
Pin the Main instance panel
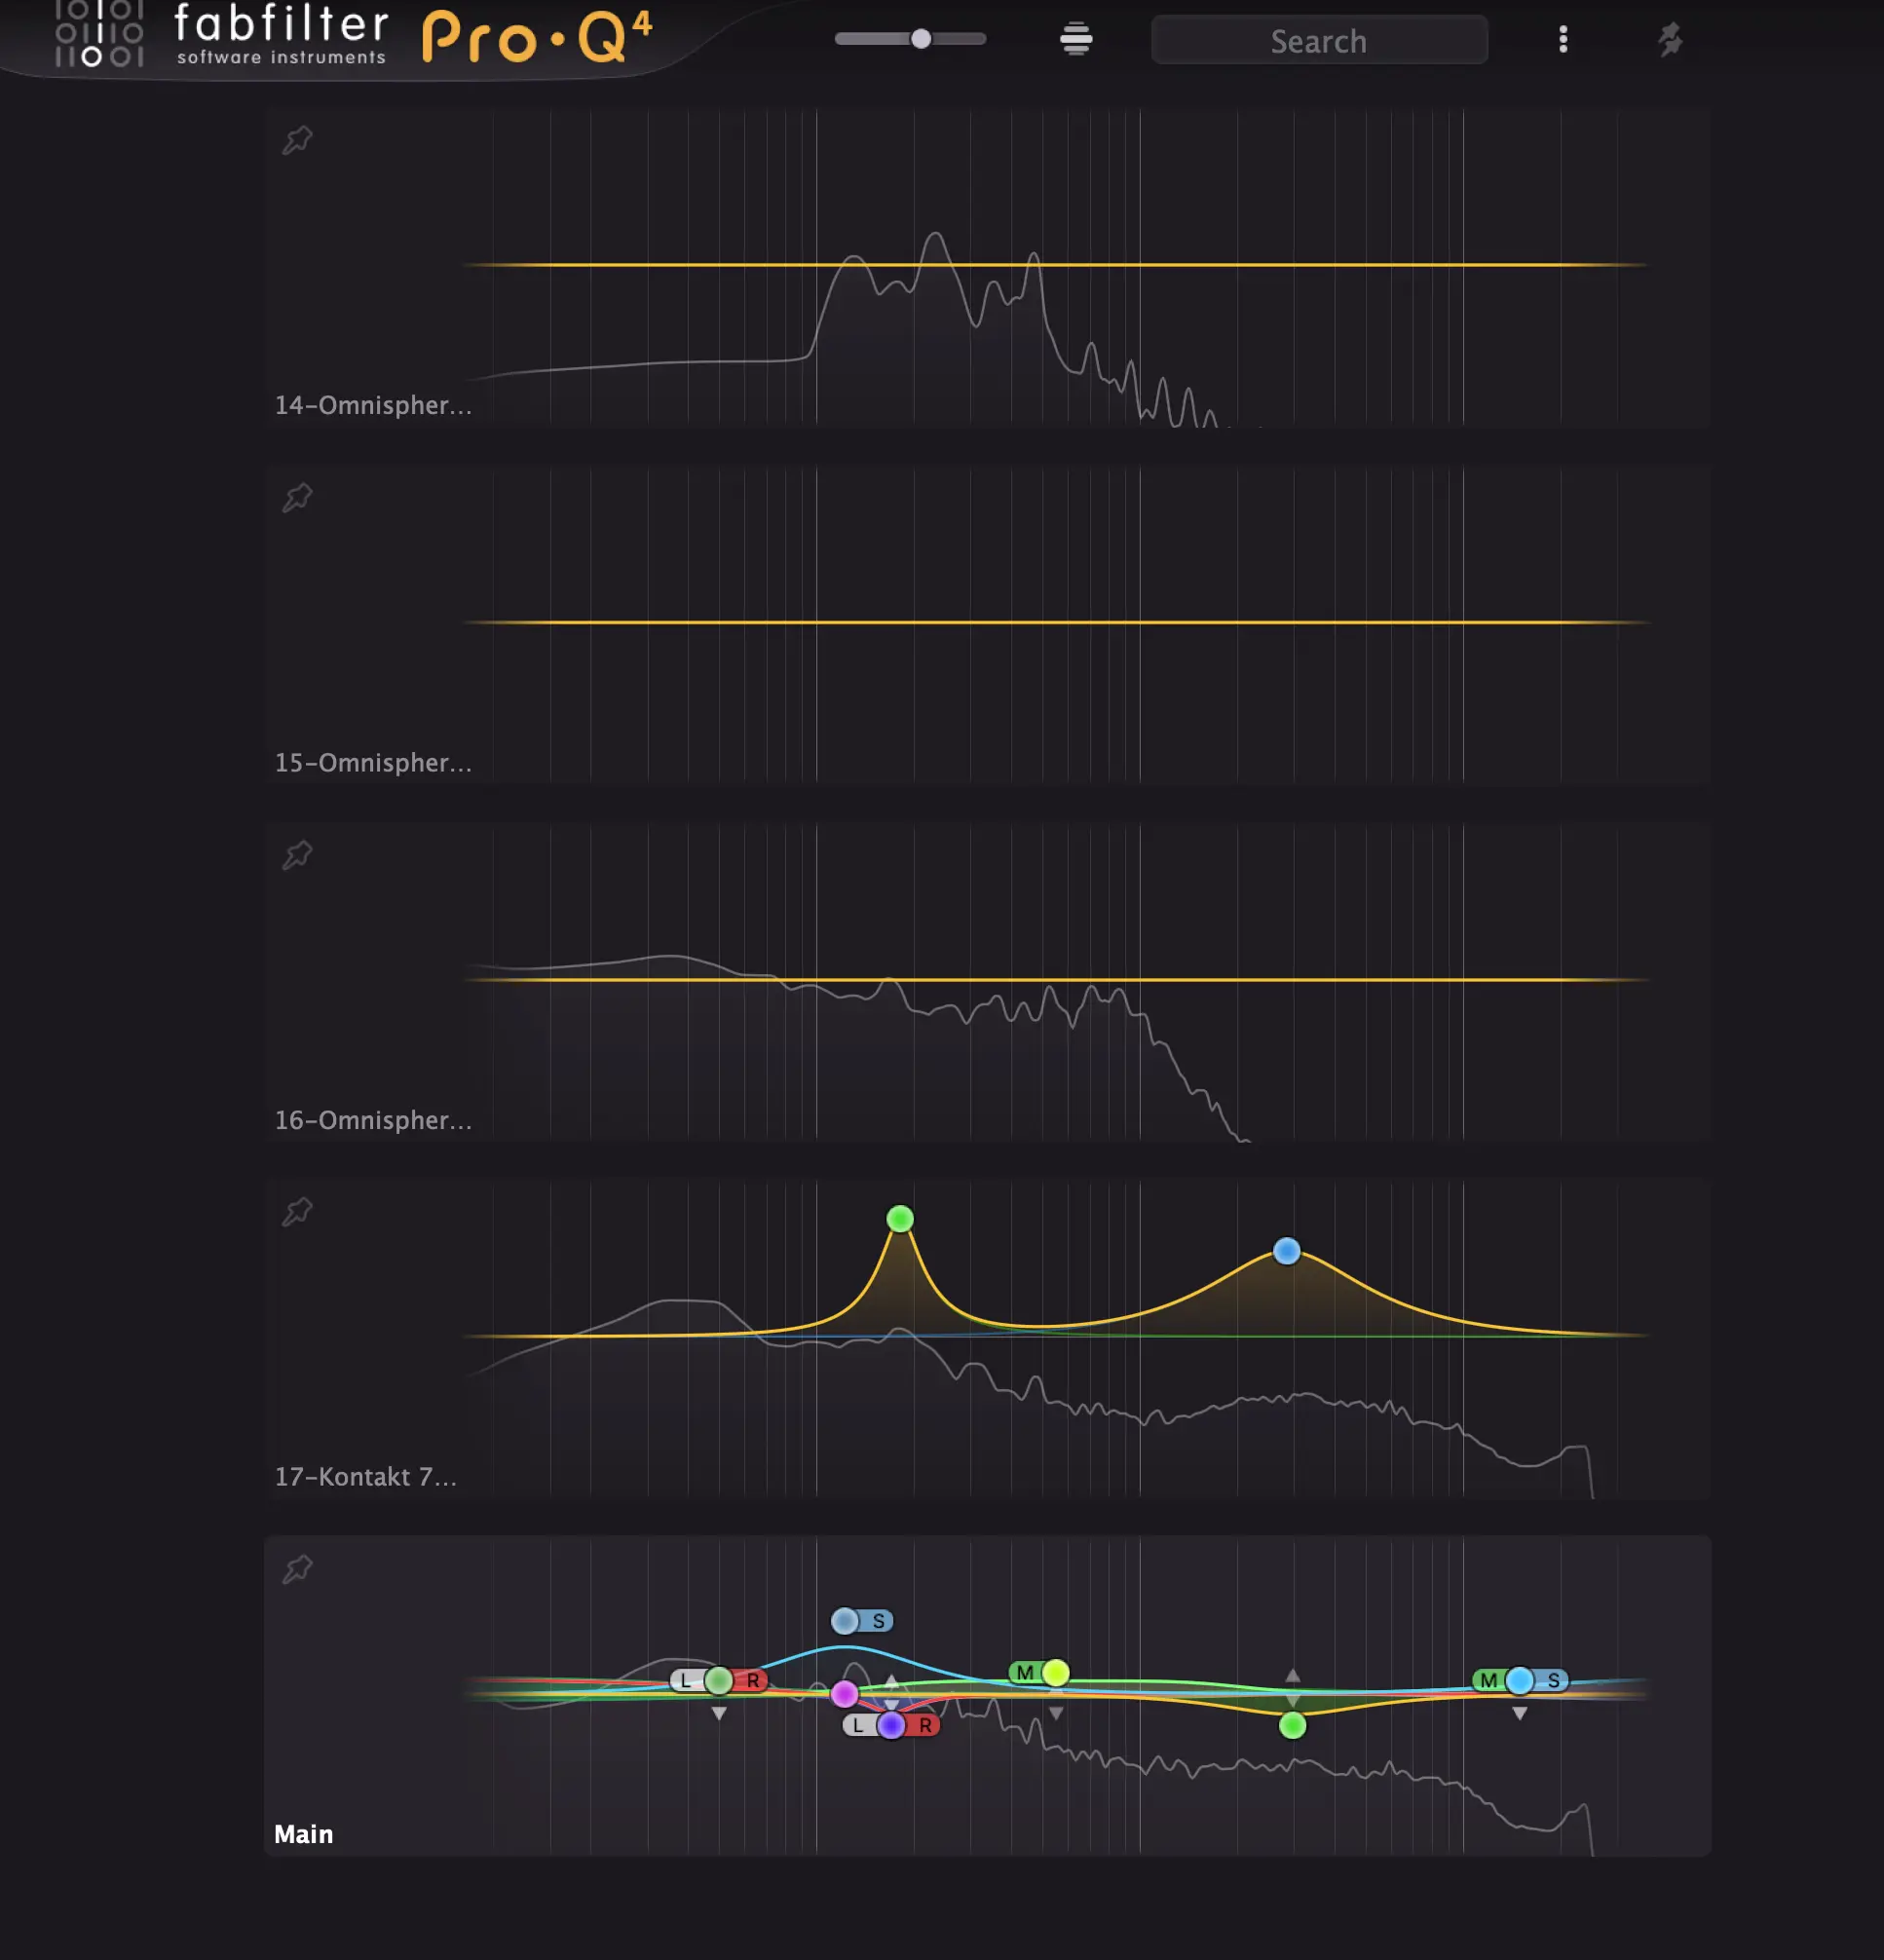click(297, 1569)
